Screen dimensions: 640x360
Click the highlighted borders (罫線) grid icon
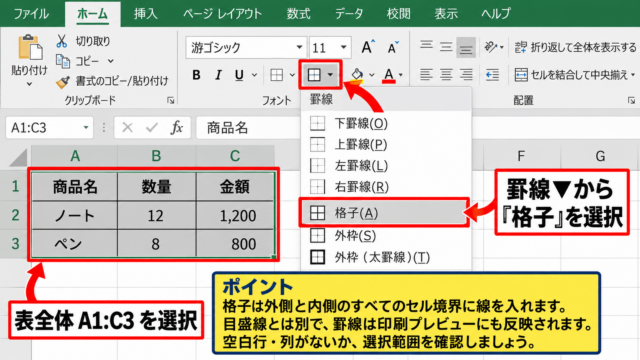point(314,75)
